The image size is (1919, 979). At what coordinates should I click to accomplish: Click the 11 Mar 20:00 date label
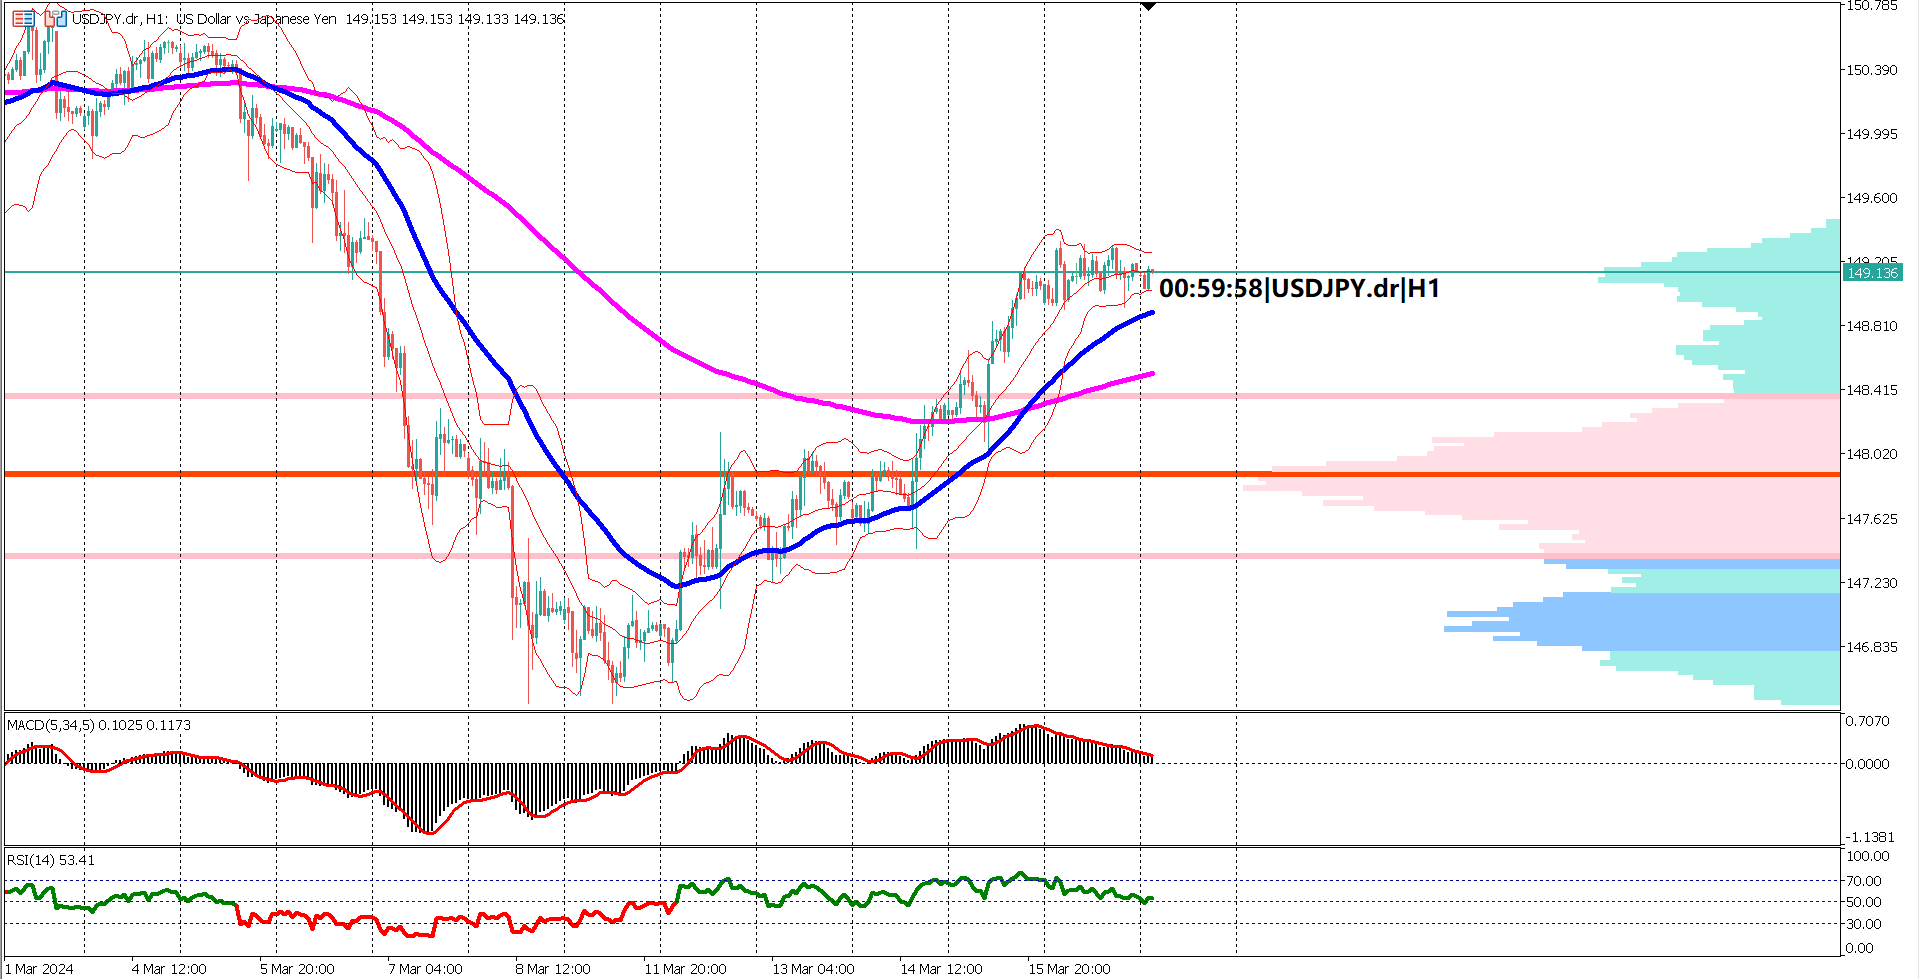[x=686, y=968]
